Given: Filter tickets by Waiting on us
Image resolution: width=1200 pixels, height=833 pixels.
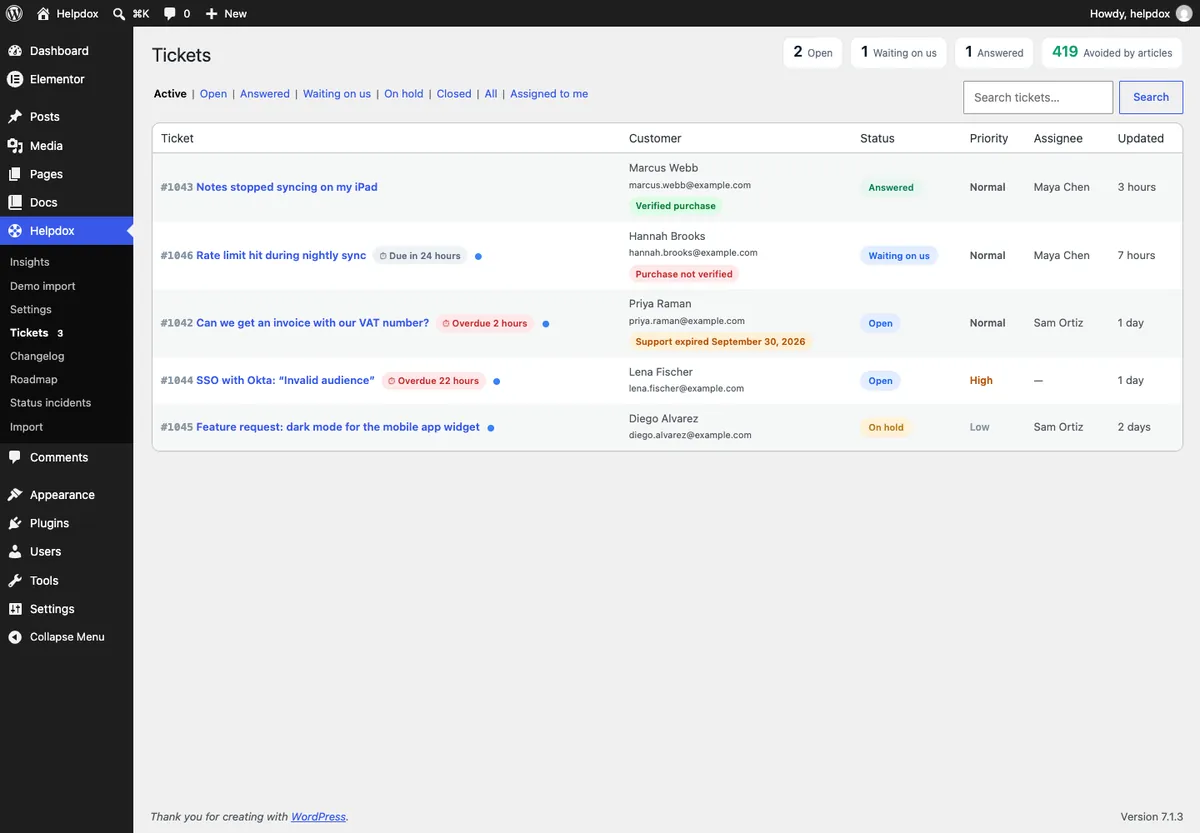Looking at the screenshot, I should point(337,94).
